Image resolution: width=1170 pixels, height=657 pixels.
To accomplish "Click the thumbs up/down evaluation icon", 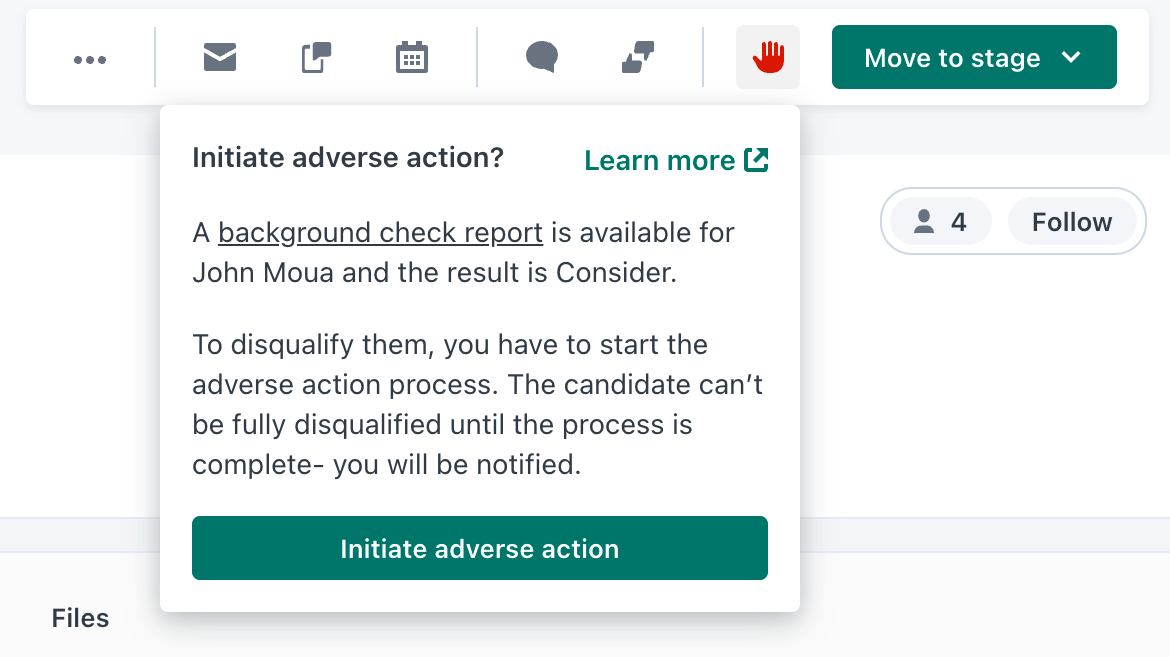I will pyautogui.click(x=637, y=58).
